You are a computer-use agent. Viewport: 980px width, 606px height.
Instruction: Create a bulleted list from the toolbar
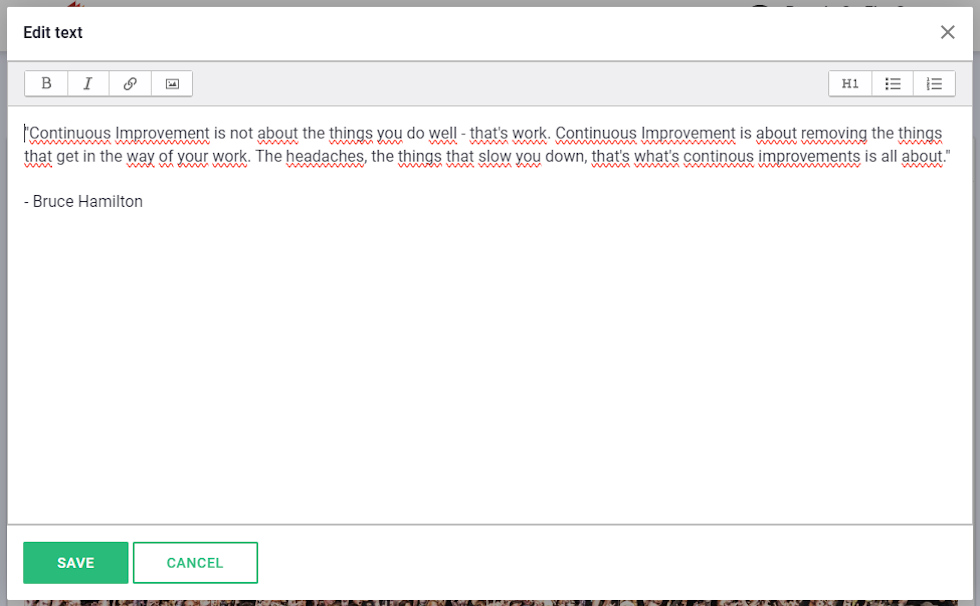(892, 84)
